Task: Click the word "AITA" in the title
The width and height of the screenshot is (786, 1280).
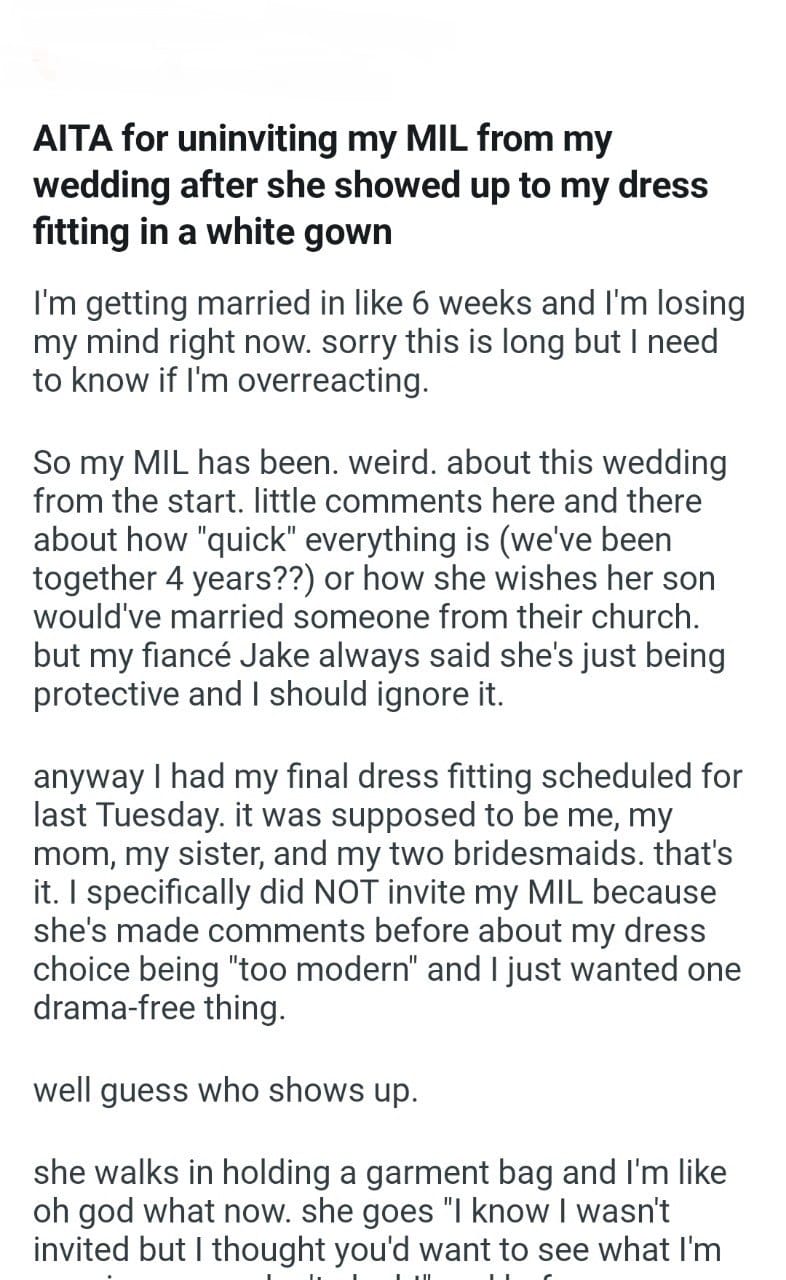Action: coord(76,140)
